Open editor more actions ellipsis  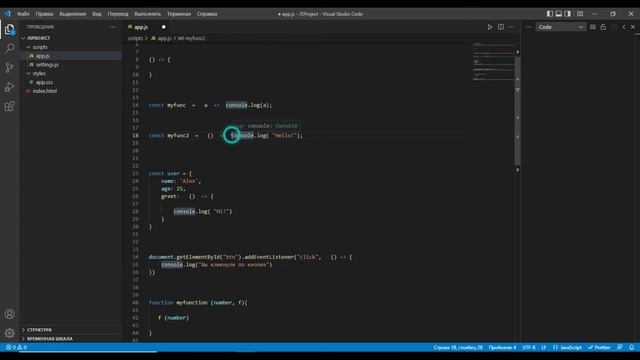tap(511, 27)
